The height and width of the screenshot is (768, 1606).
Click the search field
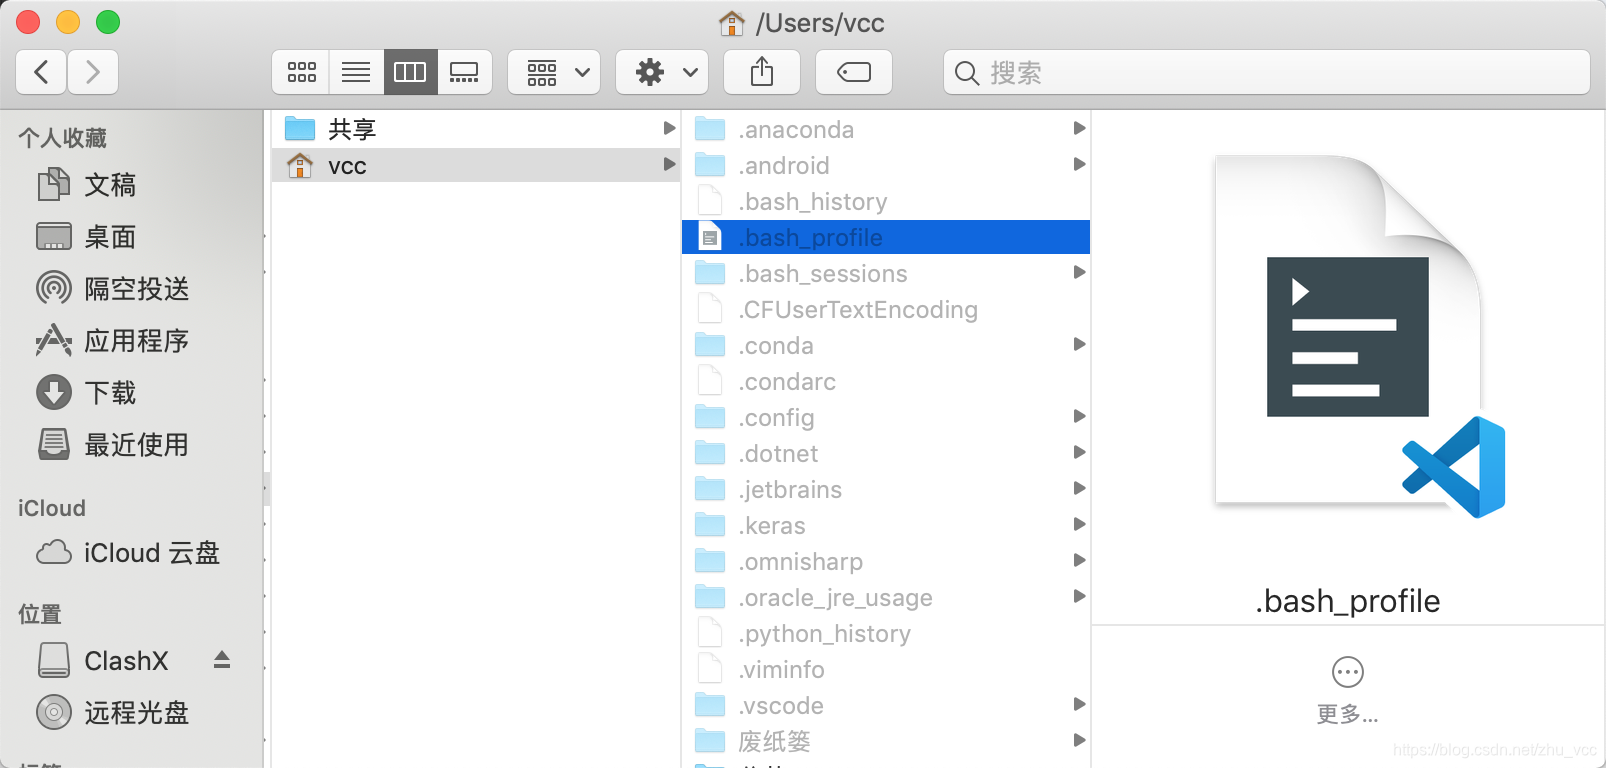click(1266, 72)
